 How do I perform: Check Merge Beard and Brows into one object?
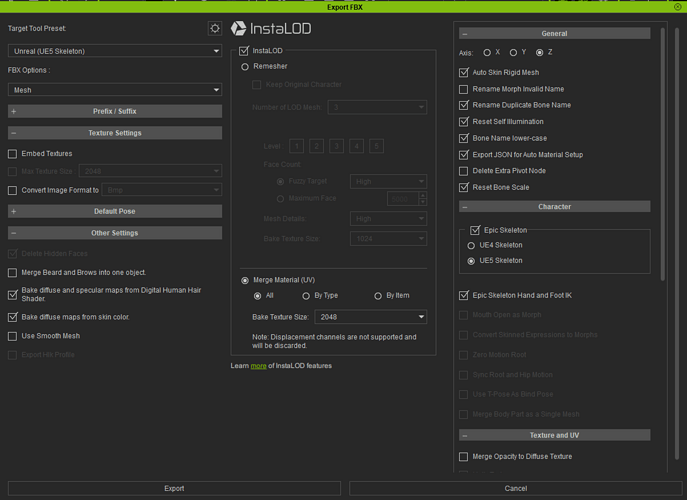click(x=13, y=273)
